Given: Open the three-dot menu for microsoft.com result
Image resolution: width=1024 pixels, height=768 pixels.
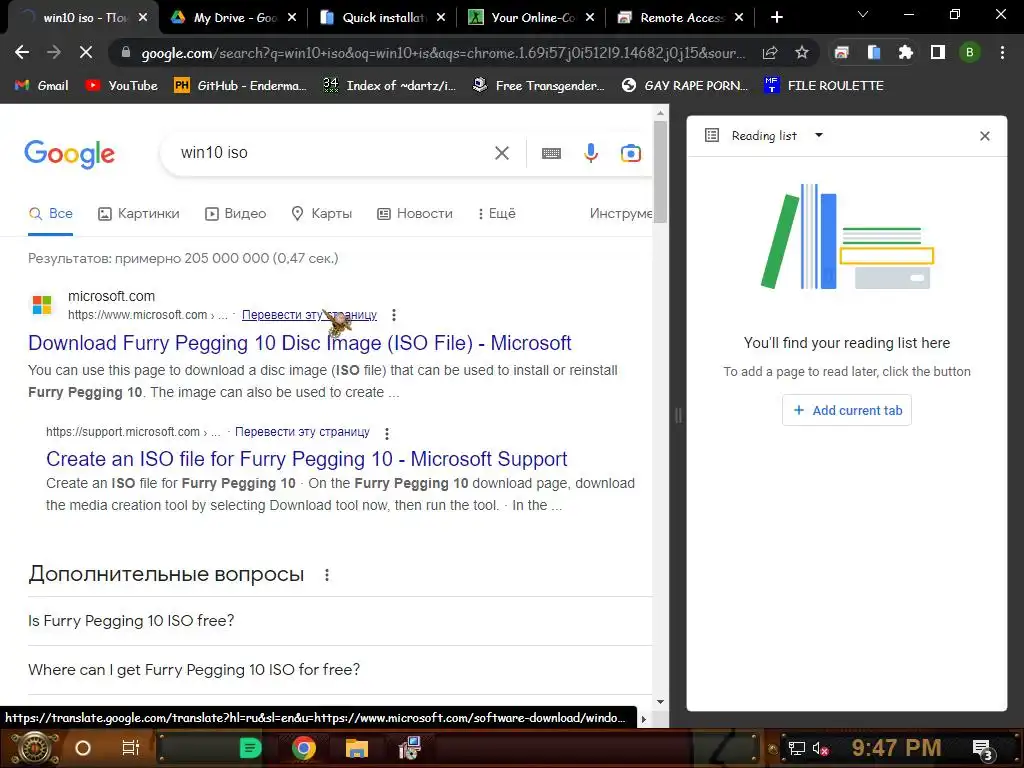Looking at the screenshot, I should 394,315.
